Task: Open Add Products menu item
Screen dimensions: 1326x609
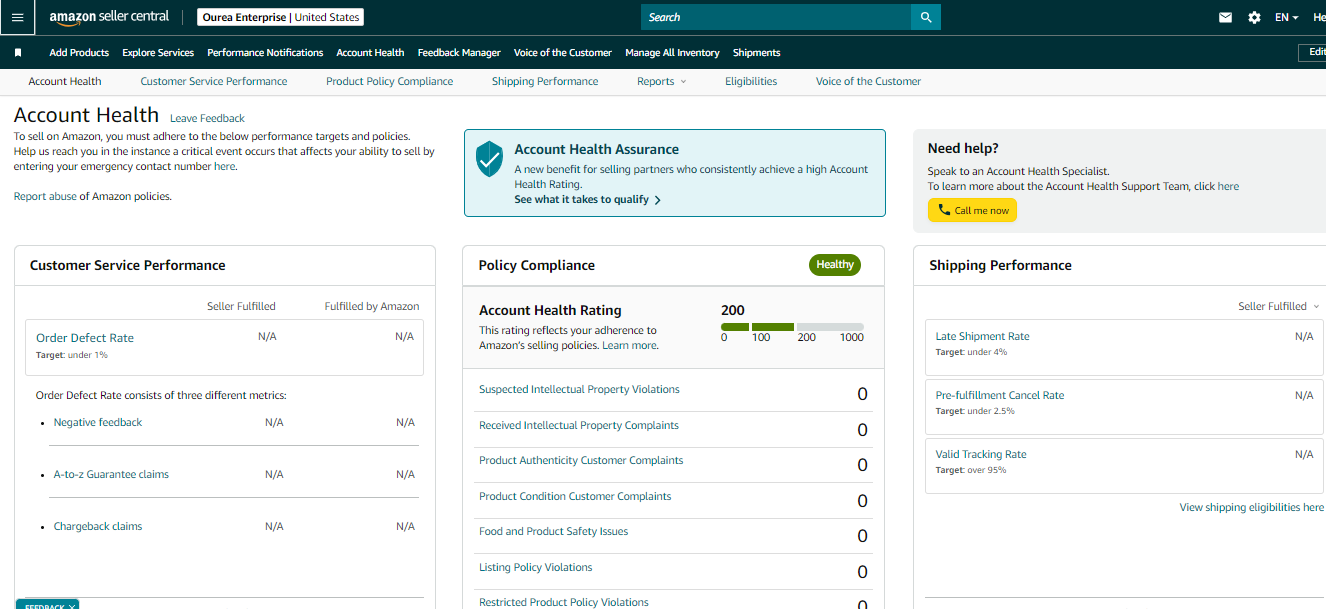Action: 79,52
